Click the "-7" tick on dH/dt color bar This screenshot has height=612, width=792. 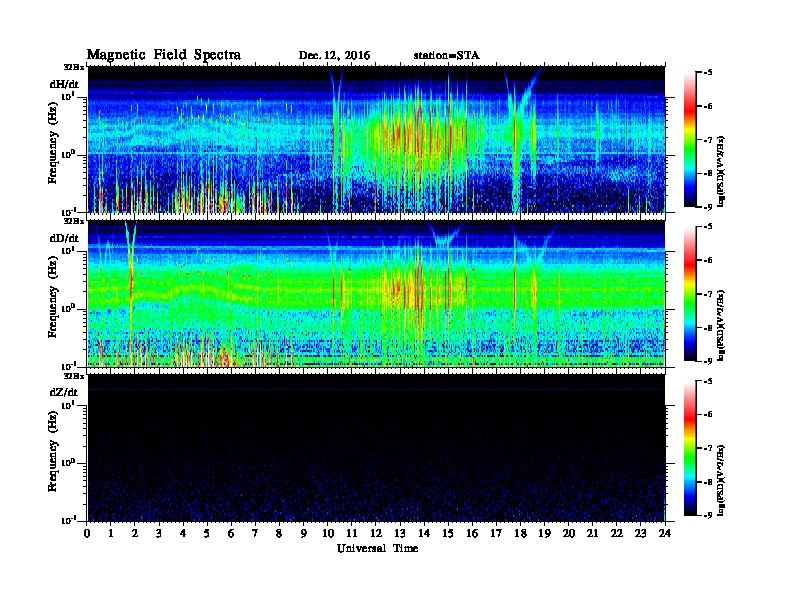click(x=708, y=140)
